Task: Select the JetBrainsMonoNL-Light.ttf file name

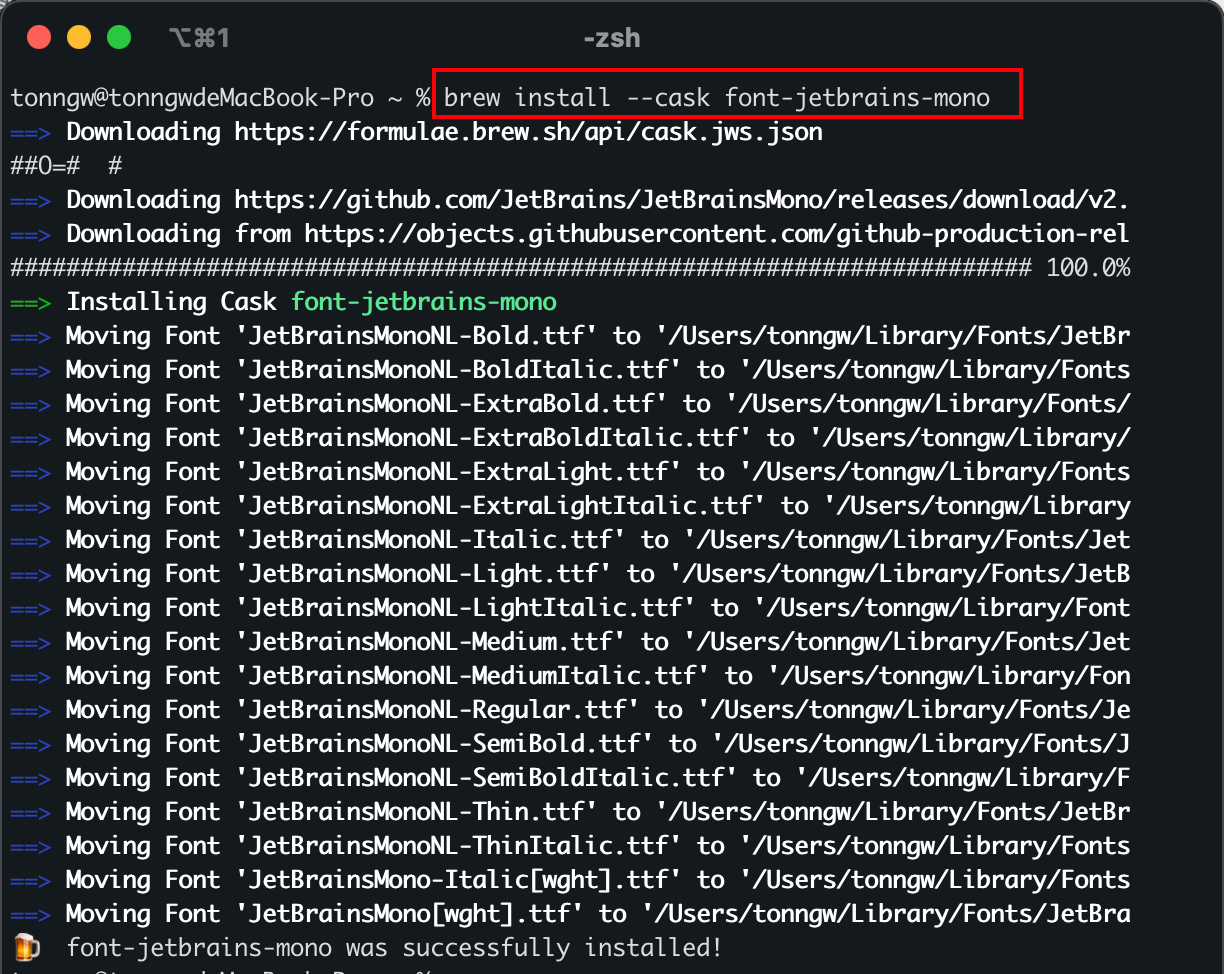Action: pos(423,574)
